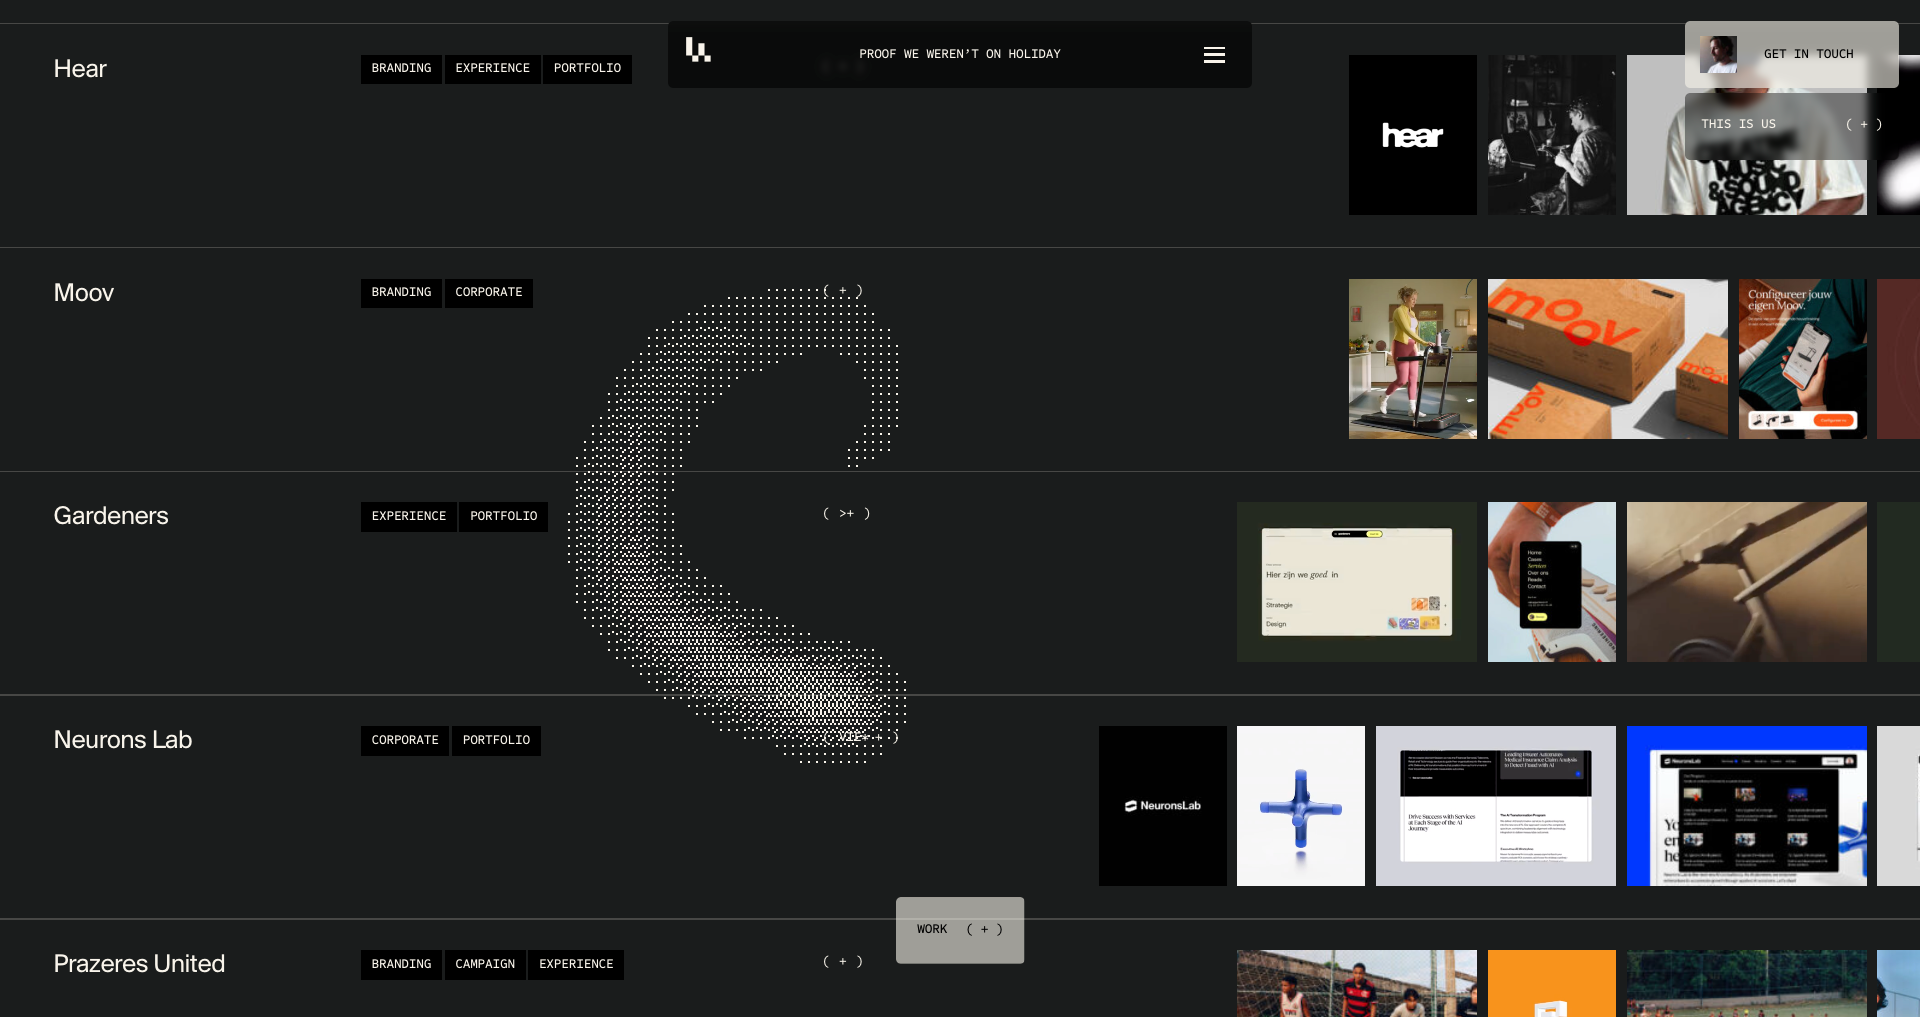
Task: Click the plus marker in the Moov row
Action: 843,291
